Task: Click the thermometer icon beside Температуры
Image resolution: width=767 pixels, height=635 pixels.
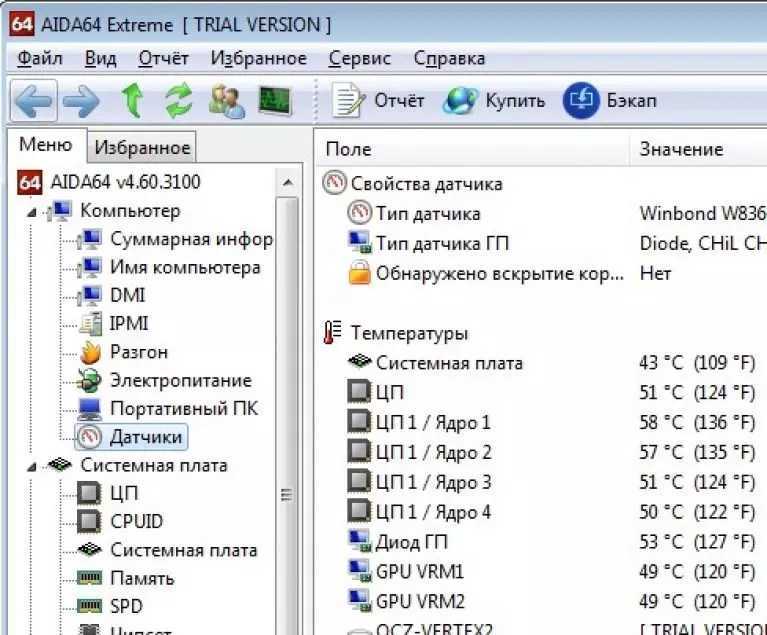Action: 333,333
